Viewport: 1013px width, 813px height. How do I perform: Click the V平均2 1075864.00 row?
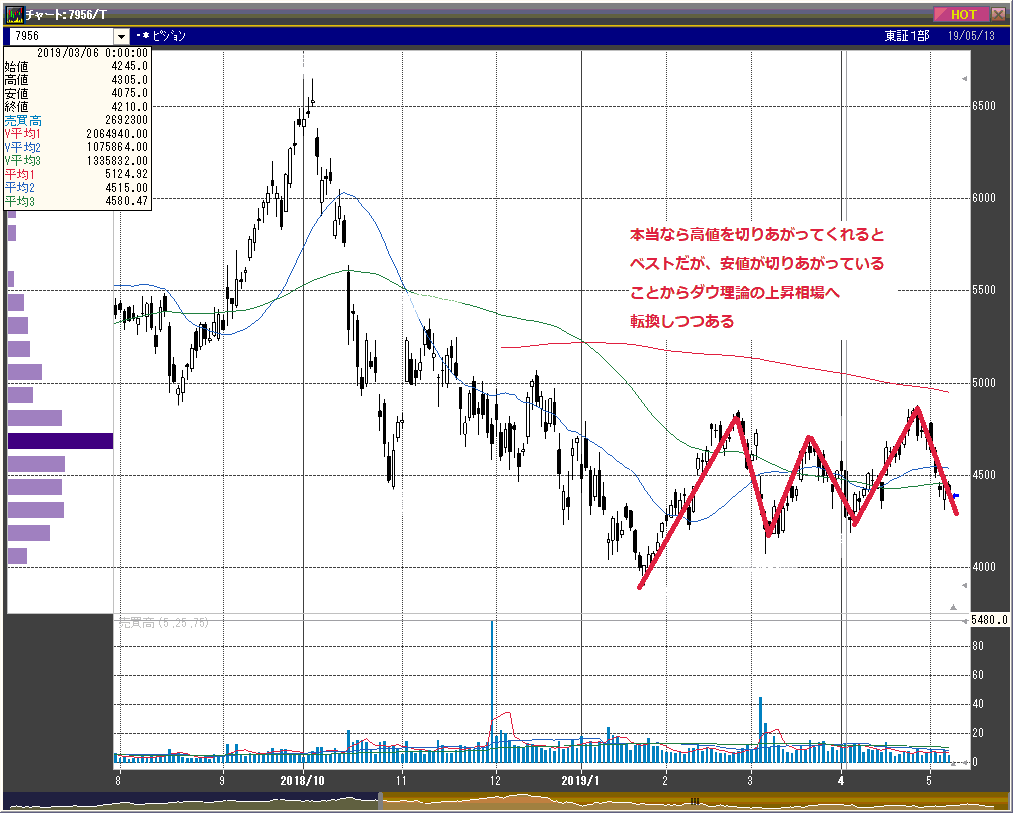click(76, 147)
